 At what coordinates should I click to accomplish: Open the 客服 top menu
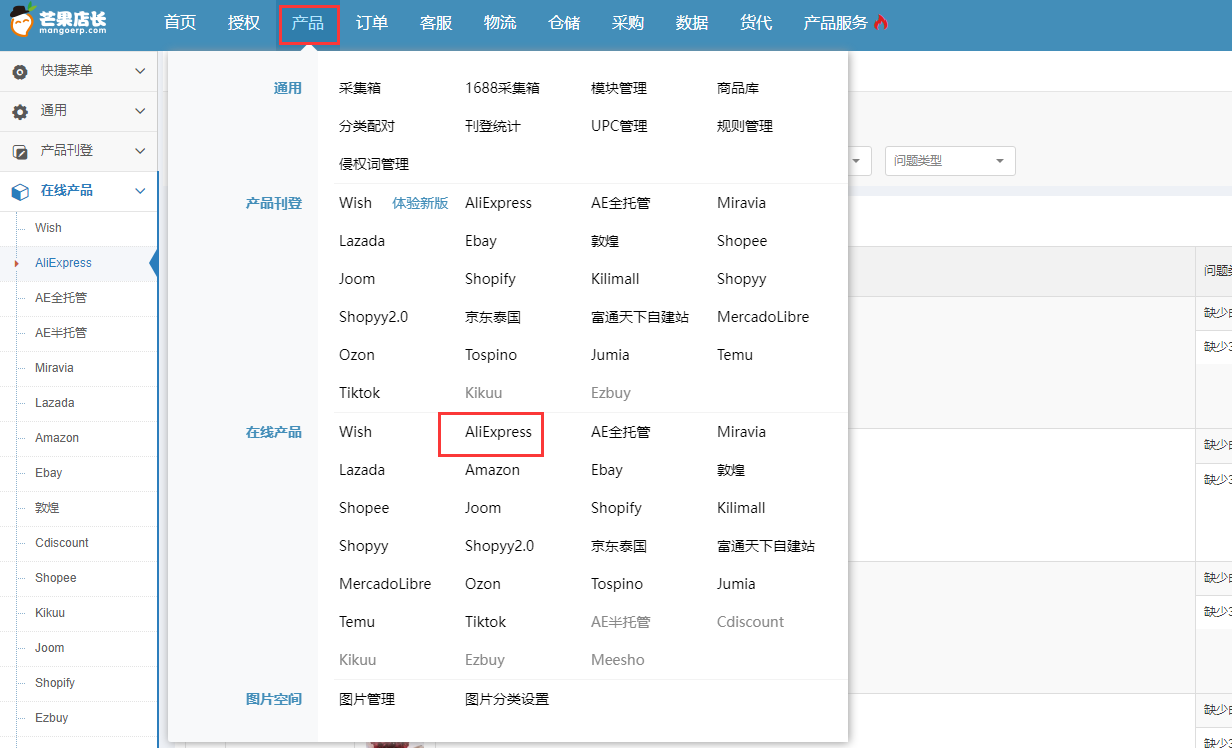pyautogui.click(x=436, y=23)
